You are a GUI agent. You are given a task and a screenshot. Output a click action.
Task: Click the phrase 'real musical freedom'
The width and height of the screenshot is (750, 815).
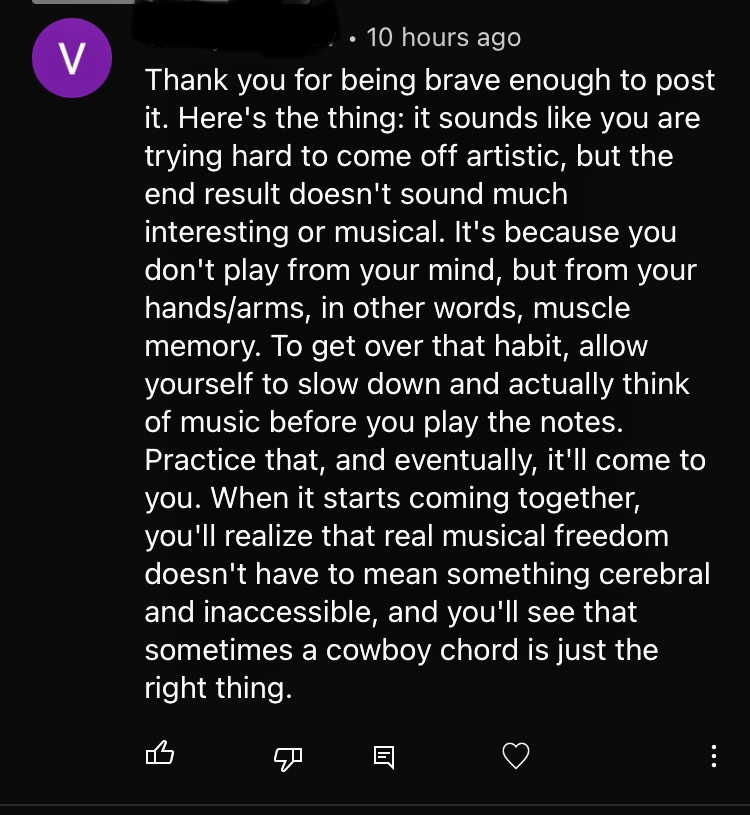coord(495,536)
